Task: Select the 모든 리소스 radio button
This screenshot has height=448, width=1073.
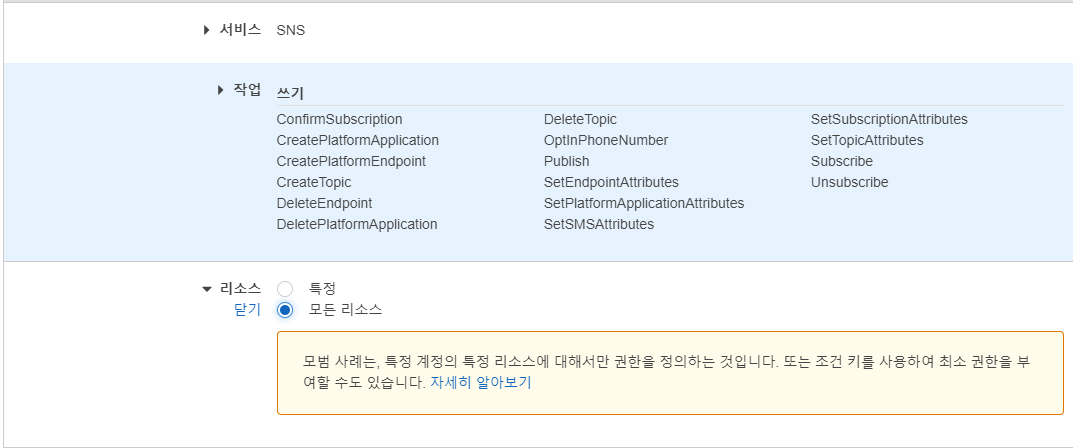Action: 285,310
